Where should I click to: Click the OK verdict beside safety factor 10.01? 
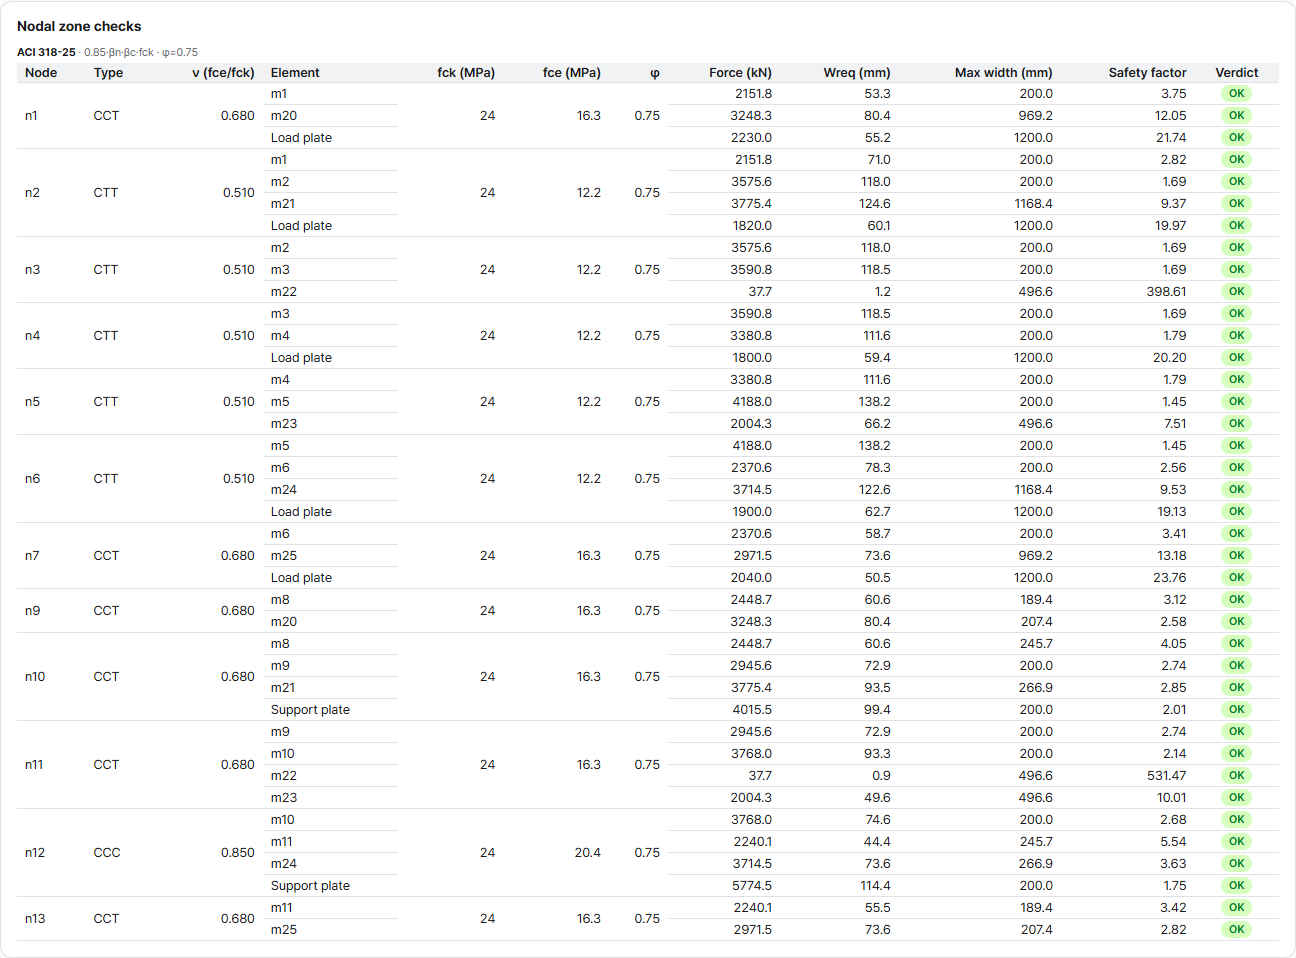click(x=1237, y=797)
